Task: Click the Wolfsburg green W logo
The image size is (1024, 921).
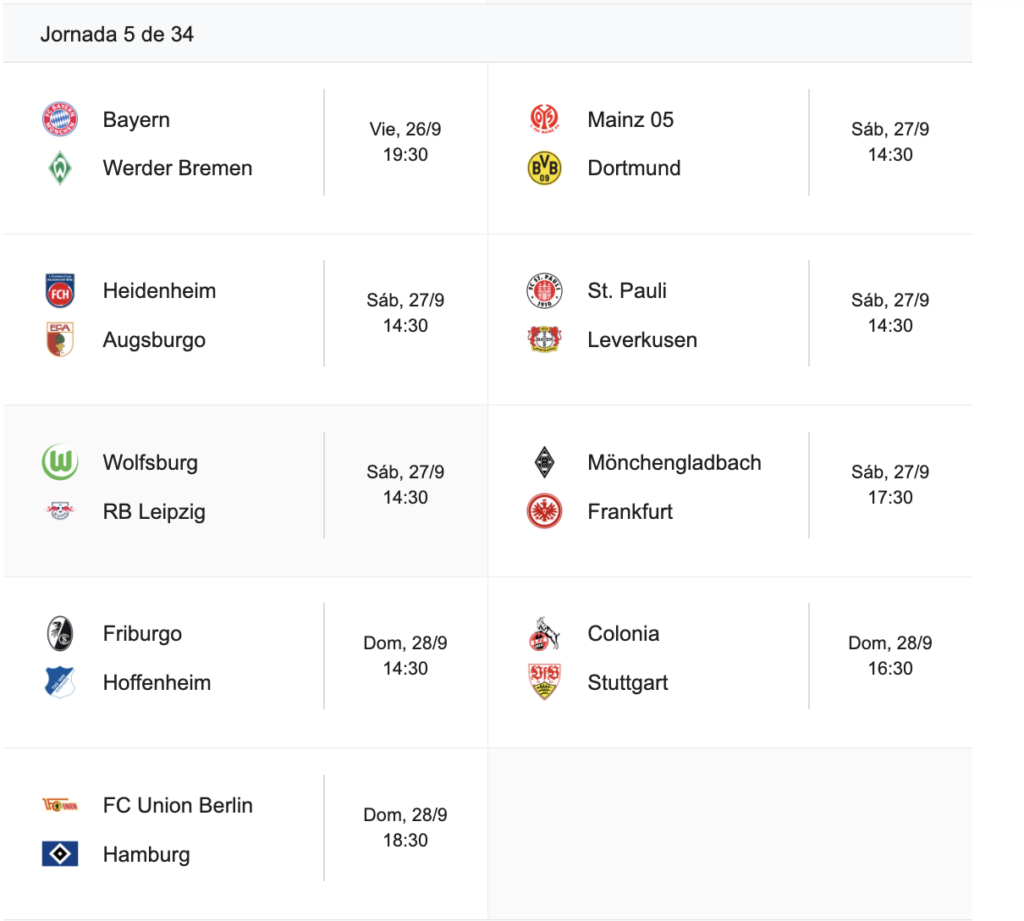Action: (60, 463)
